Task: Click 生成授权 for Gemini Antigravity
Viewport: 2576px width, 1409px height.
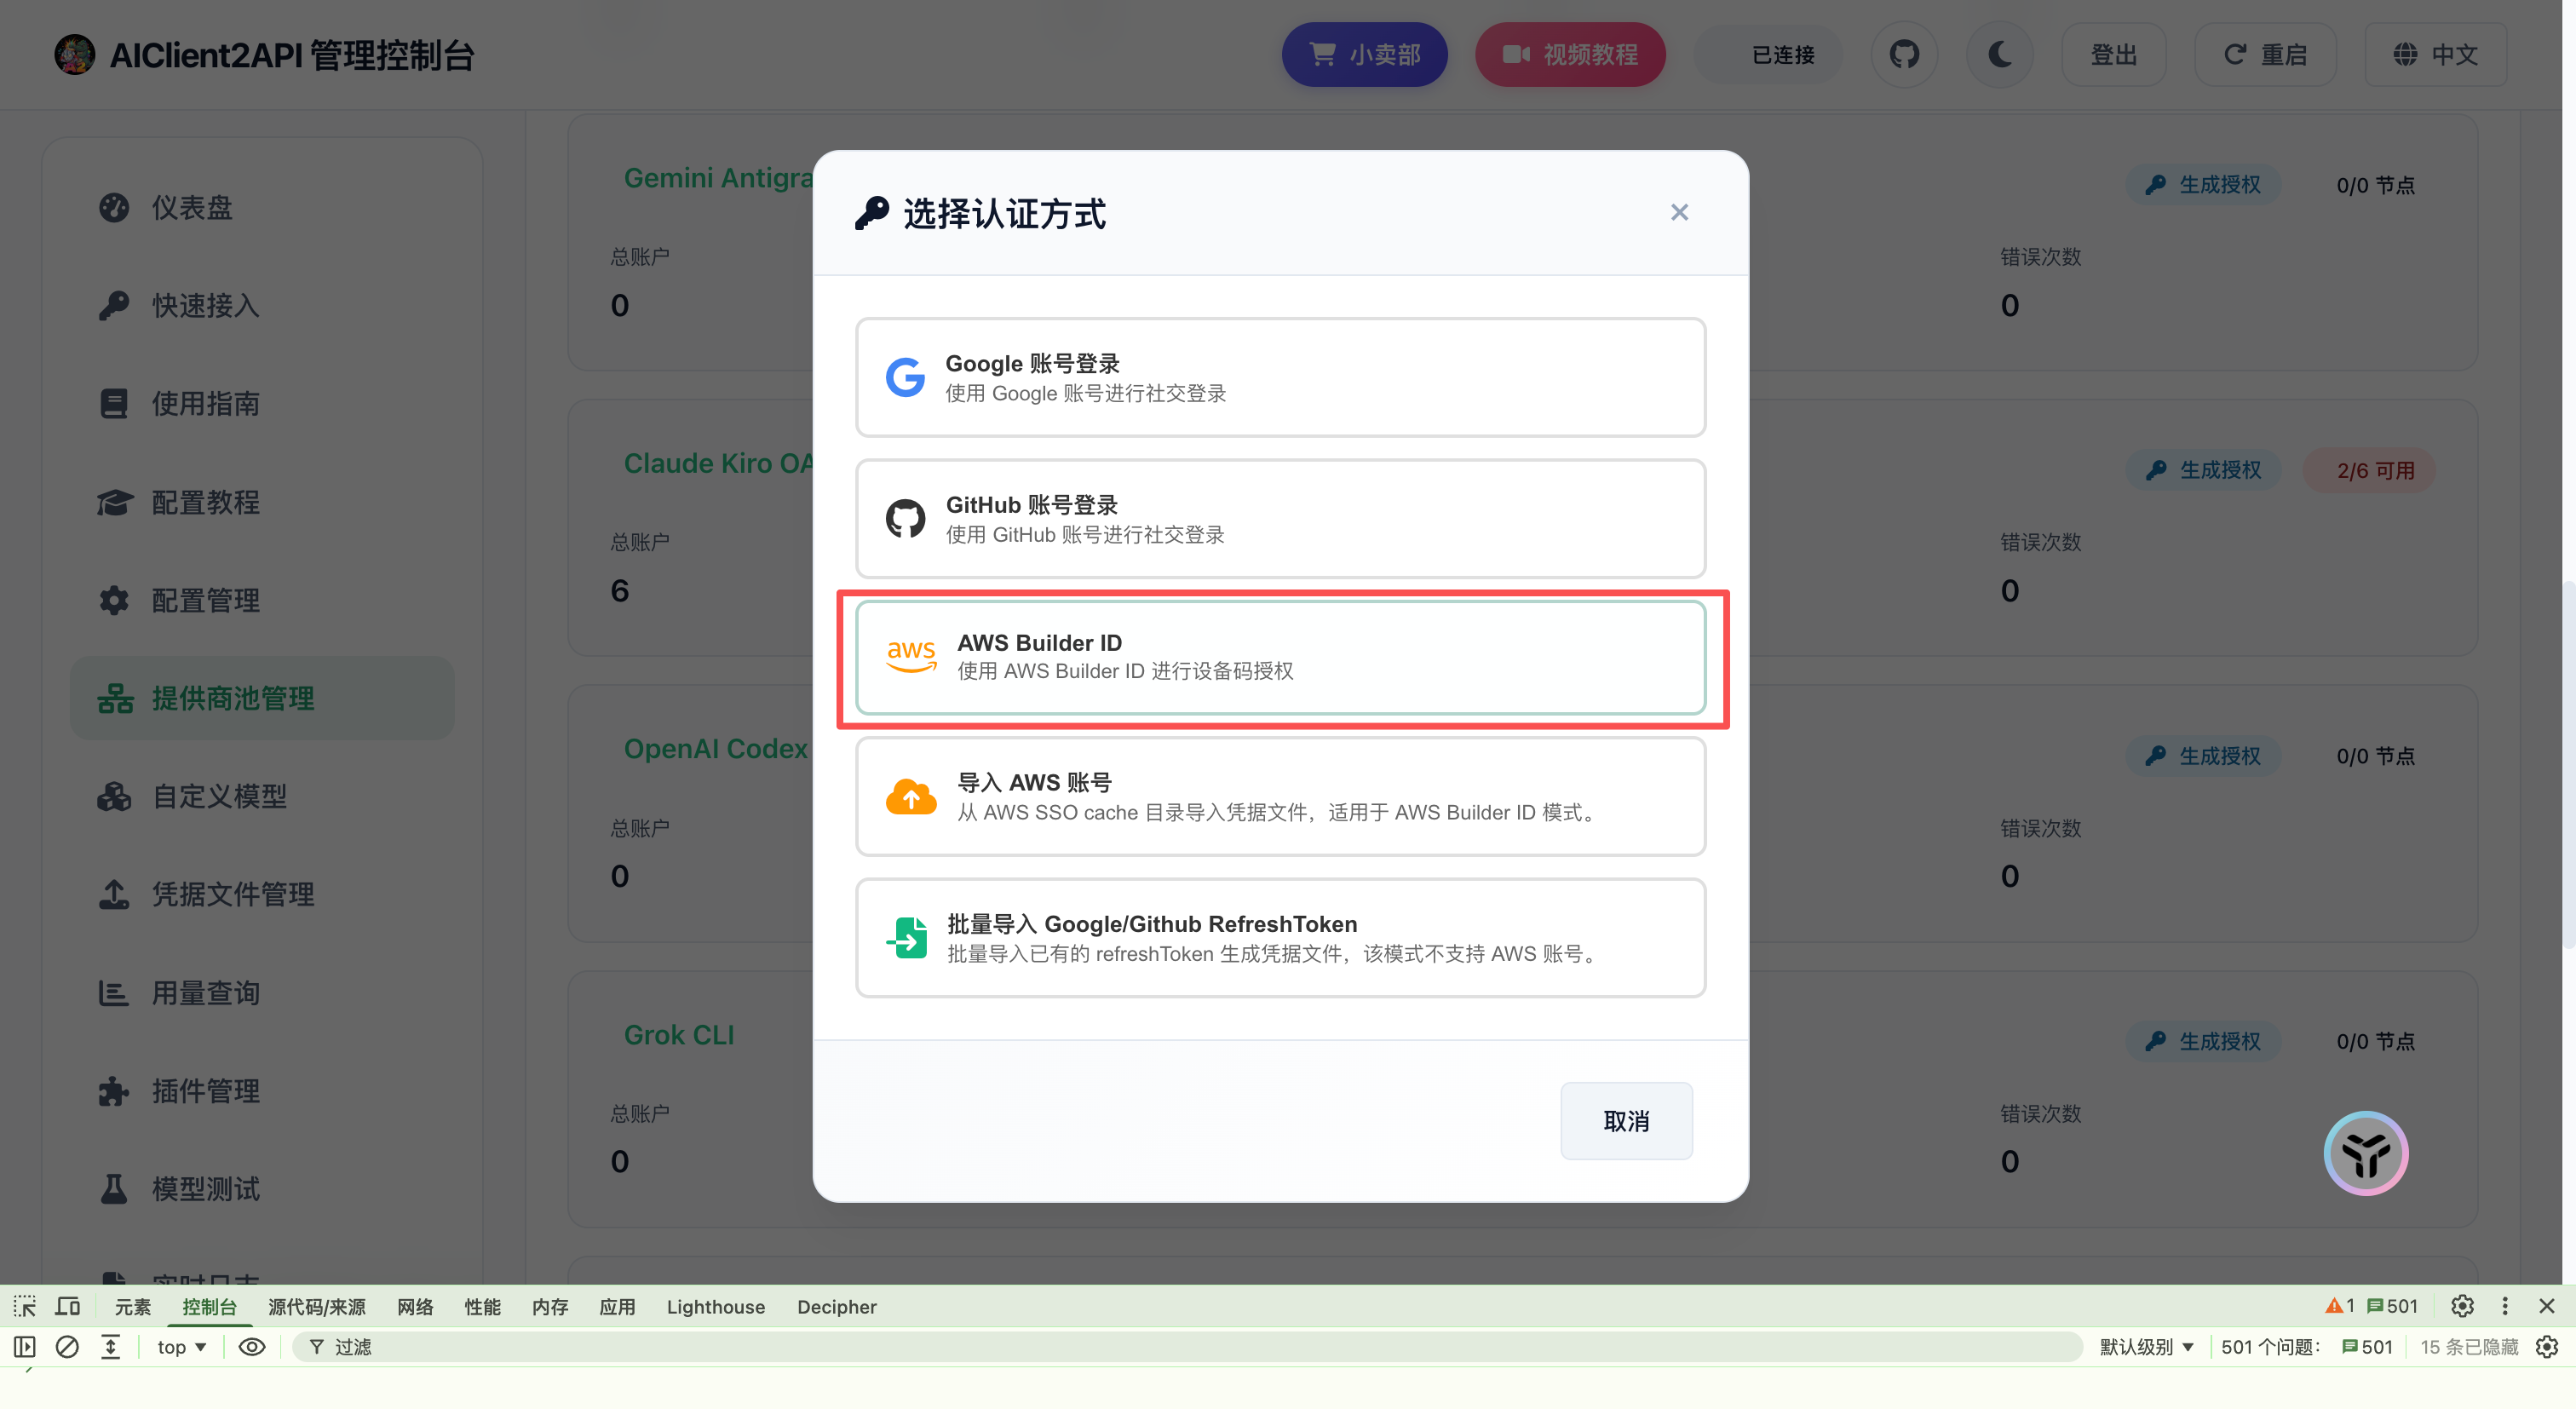Action: pos(2203,184)
